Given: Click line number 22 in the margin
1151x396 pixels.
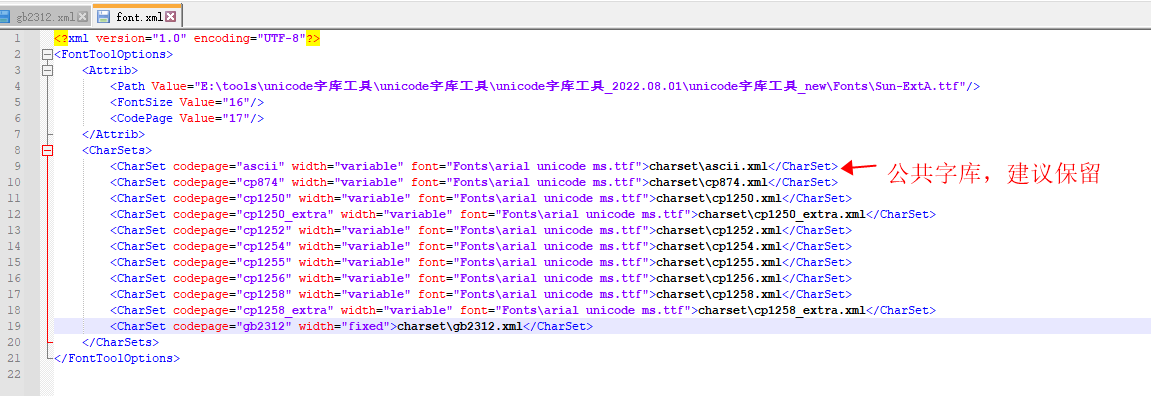Looking at the screenshot, I should (x=15, y=375).
